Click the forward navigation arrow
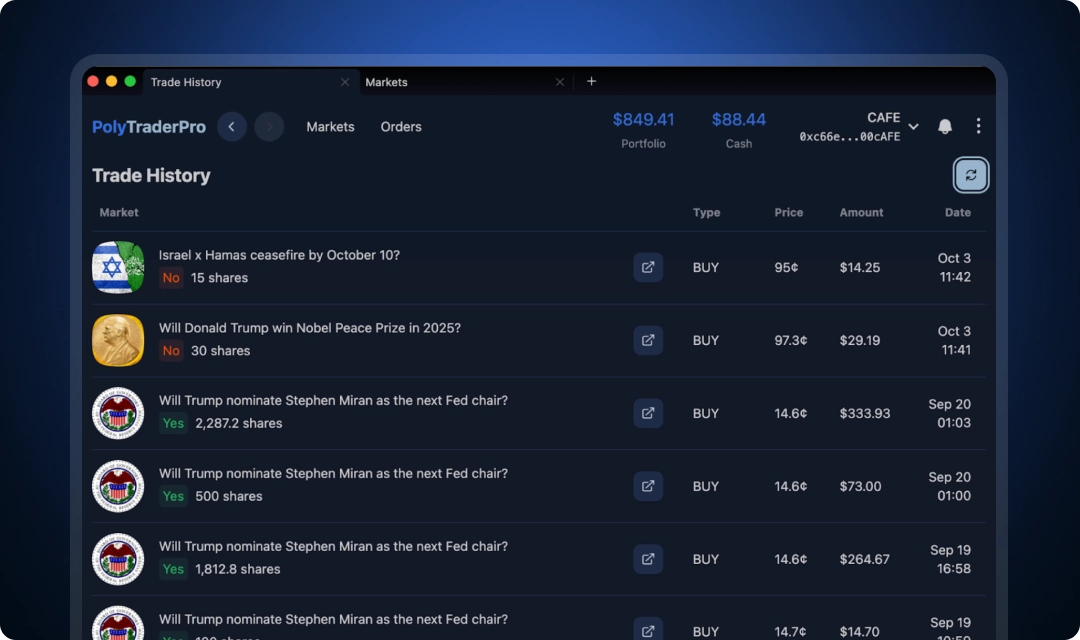This screenshot has height=640, width=1080. point(268,126)
